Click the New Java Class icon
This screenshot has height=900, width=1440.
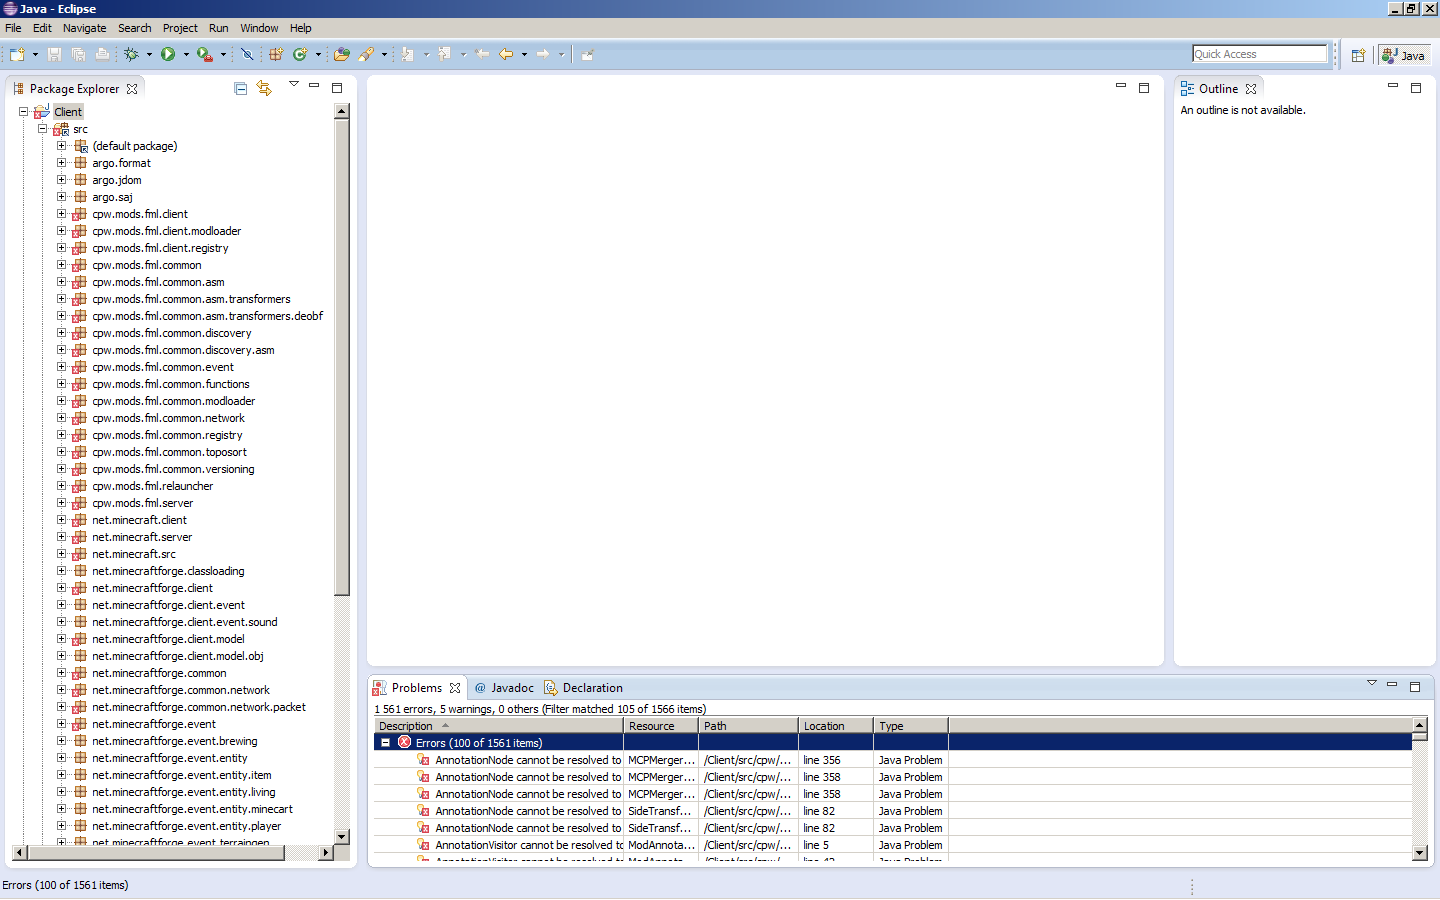(300, 55)
